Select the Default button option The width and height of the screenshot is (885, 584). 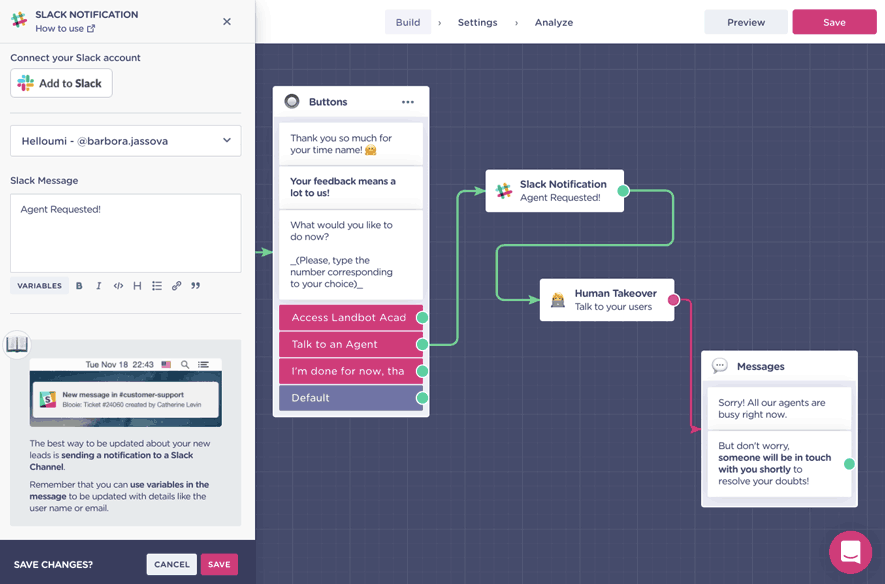pyautogui.click(x=351, y=398)
